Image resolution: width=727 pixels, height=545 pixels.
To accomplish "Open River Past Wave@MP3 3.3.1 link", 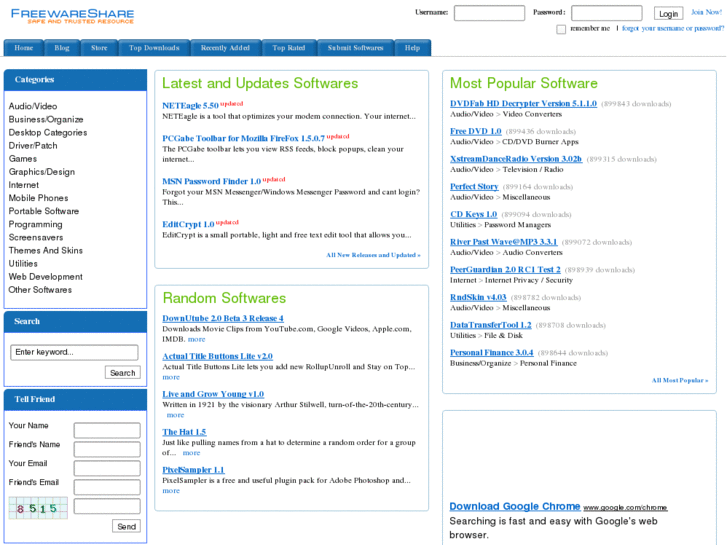I will pos(504,242).
